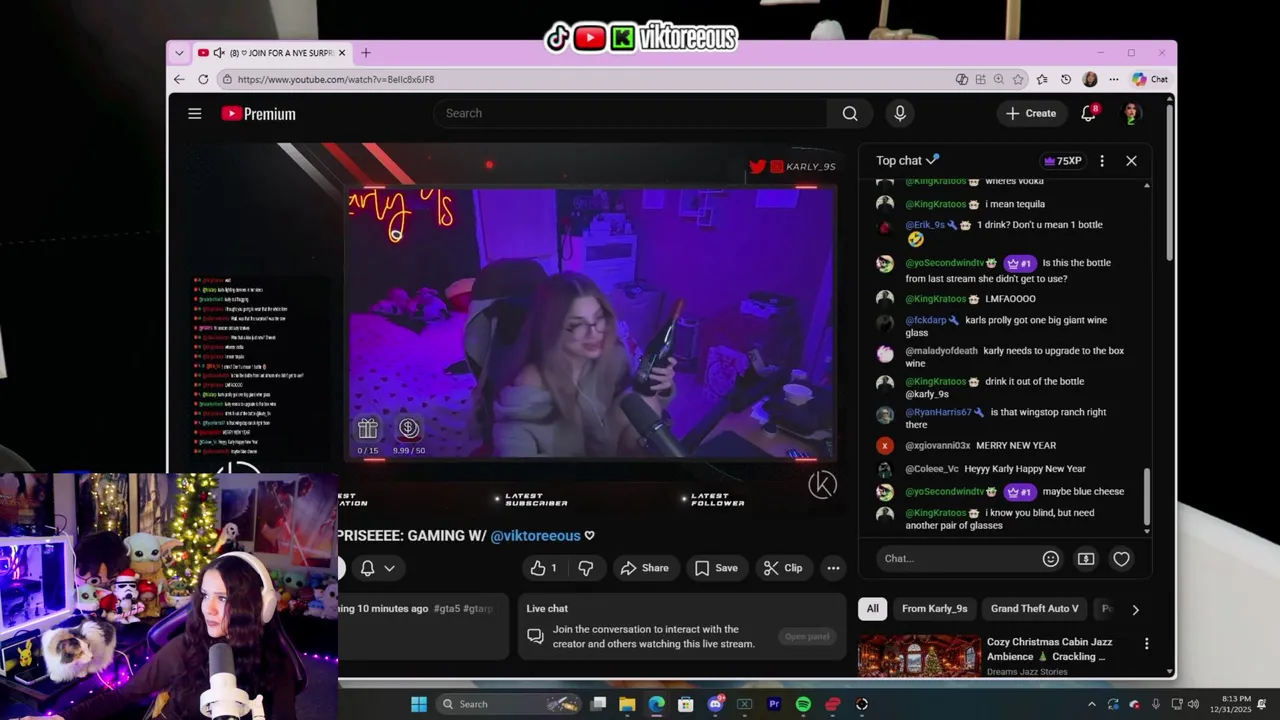Click the Dreams Jazz Stories channel name

coord(1027,672)
